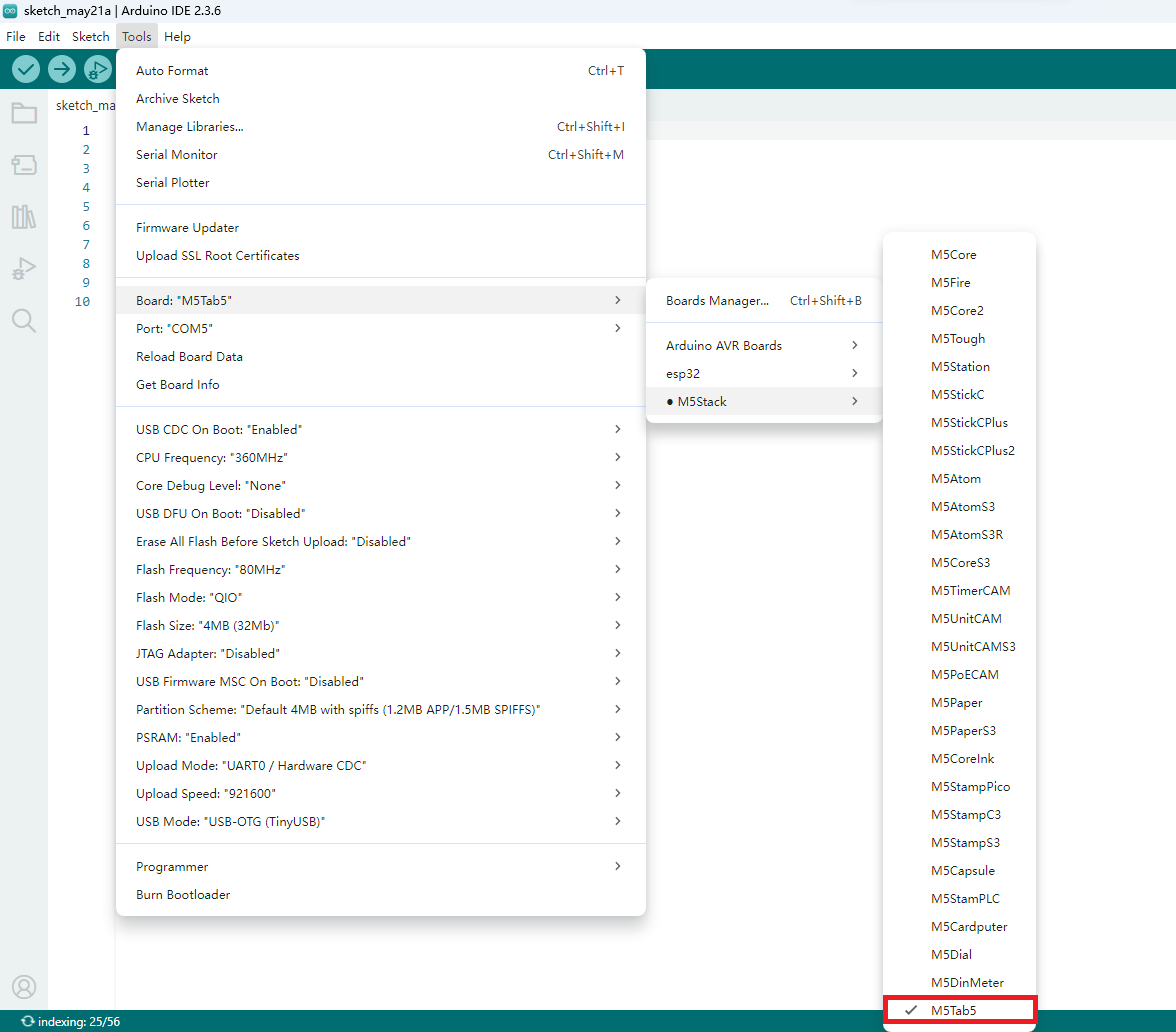
Task: Expand the M5Stack boards submenu
Action: (x=764, y=401)
